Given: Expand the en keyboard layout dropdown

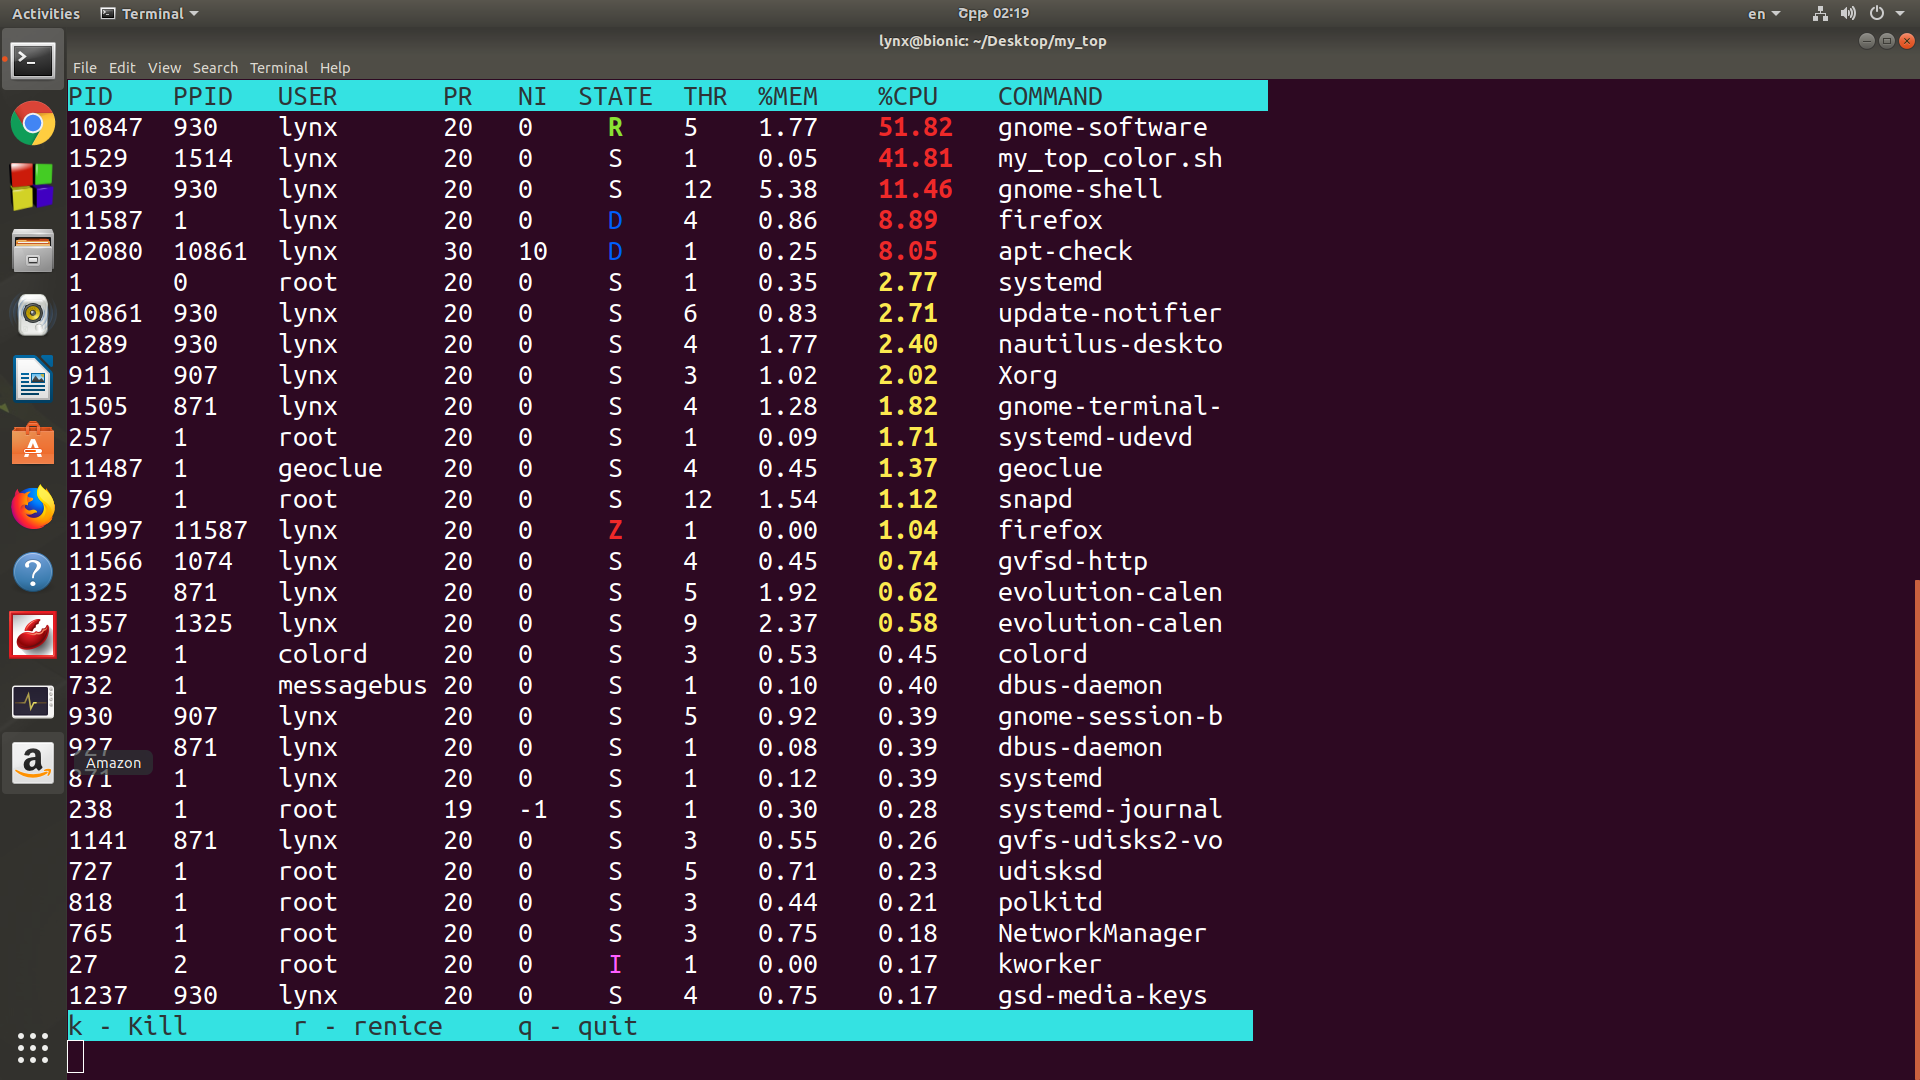Looking at the screenshot, I should coord(1764,14).
